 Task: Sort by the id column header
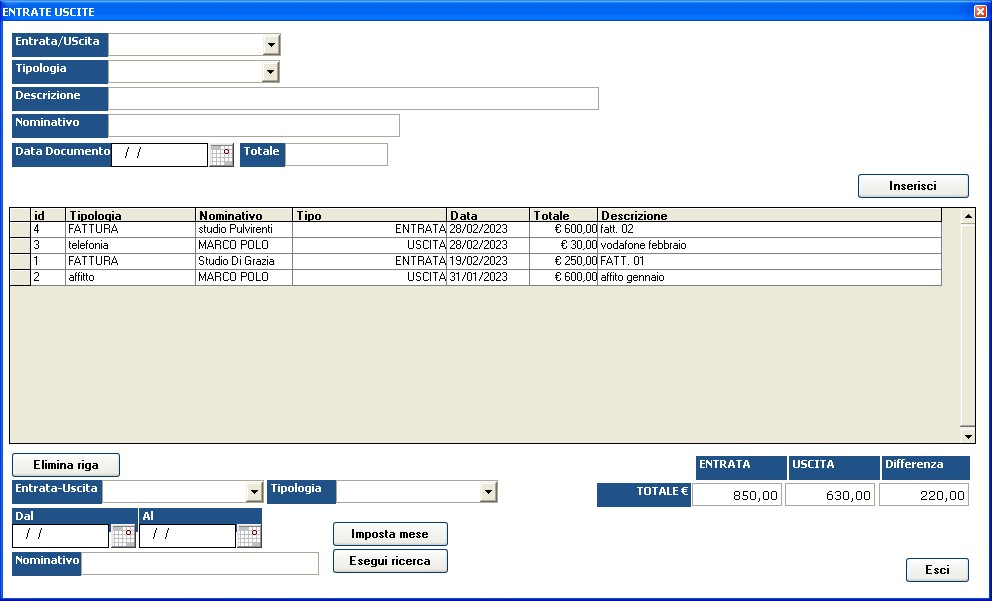point(47,215)
